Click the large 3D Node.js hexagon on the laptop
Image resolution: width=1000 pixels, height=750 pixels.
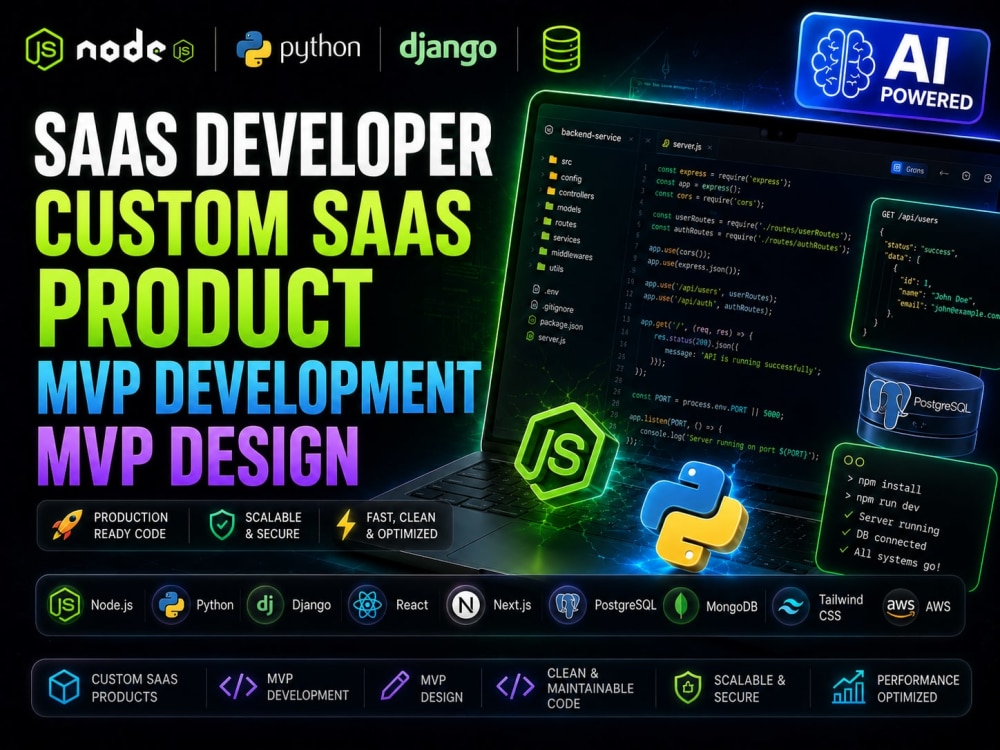pyautogui.click(x=564, y=453)
